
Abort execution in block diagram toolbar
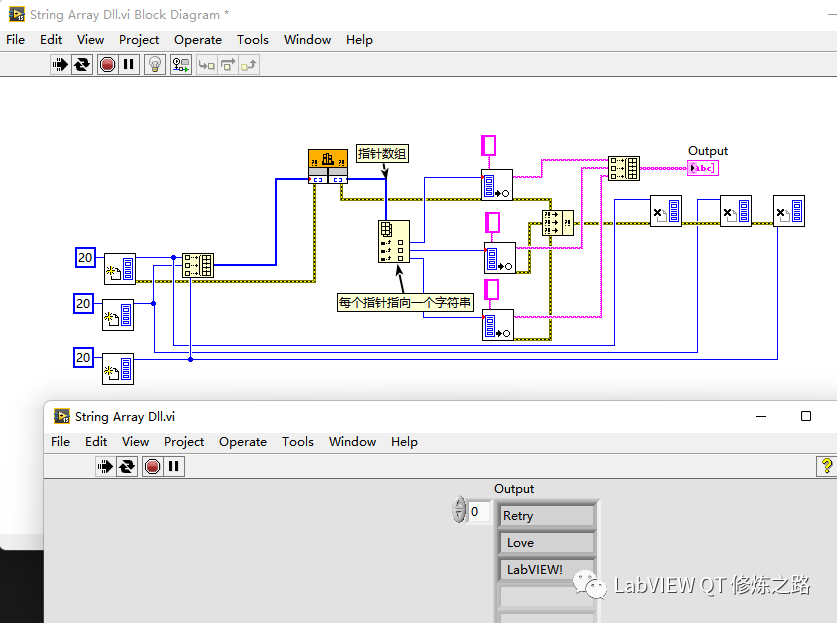pos(107,65)
